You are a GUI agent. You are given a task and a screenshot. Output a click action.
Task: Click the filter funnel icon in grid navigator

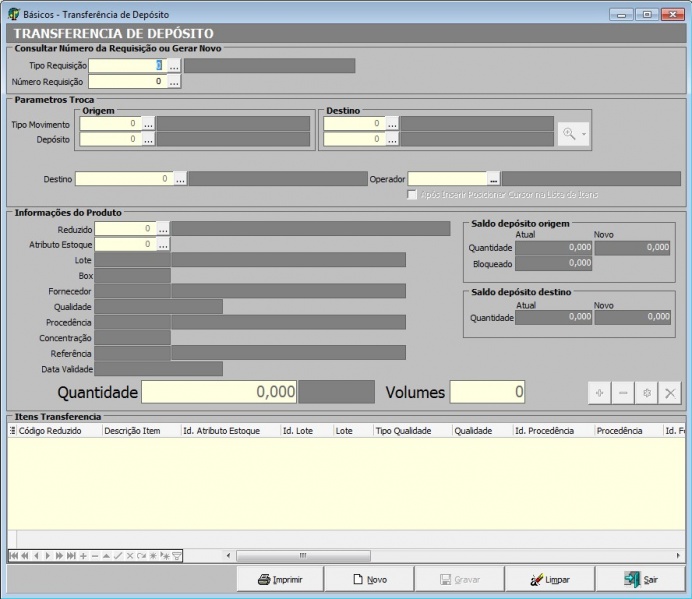[177, 555]
